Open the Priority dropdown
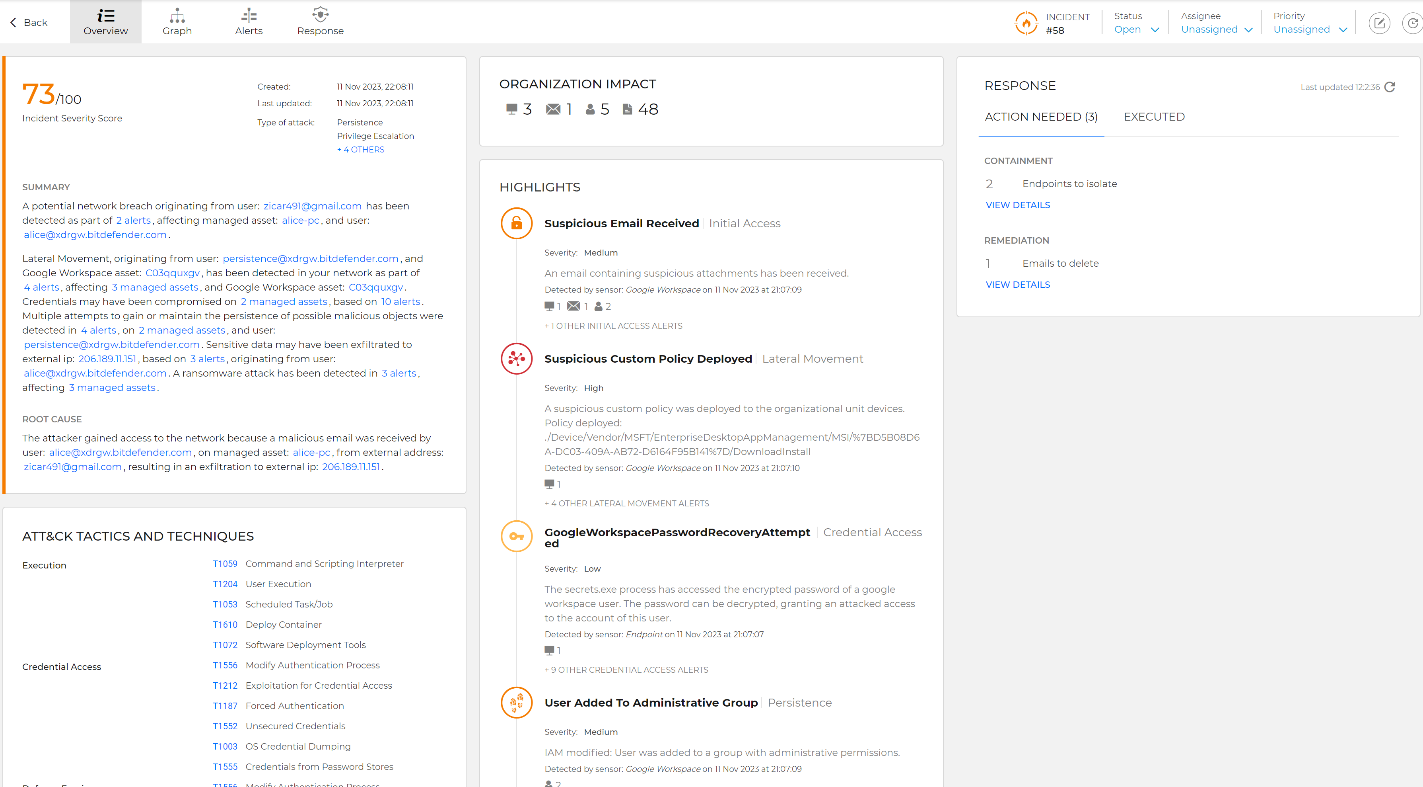Image resolution: width=1423 pixels, height=787 pixels. click(x=1309, y=29)
